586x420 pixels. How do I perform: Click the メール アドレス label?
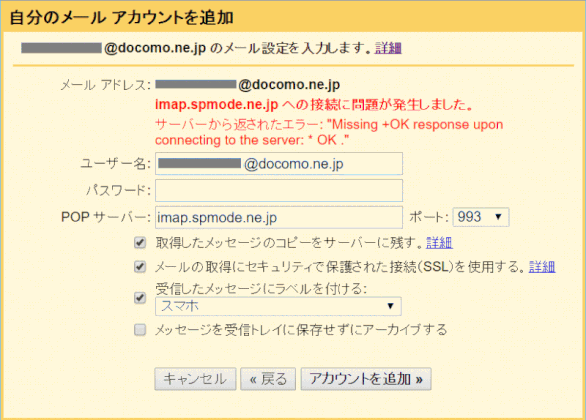105,85
